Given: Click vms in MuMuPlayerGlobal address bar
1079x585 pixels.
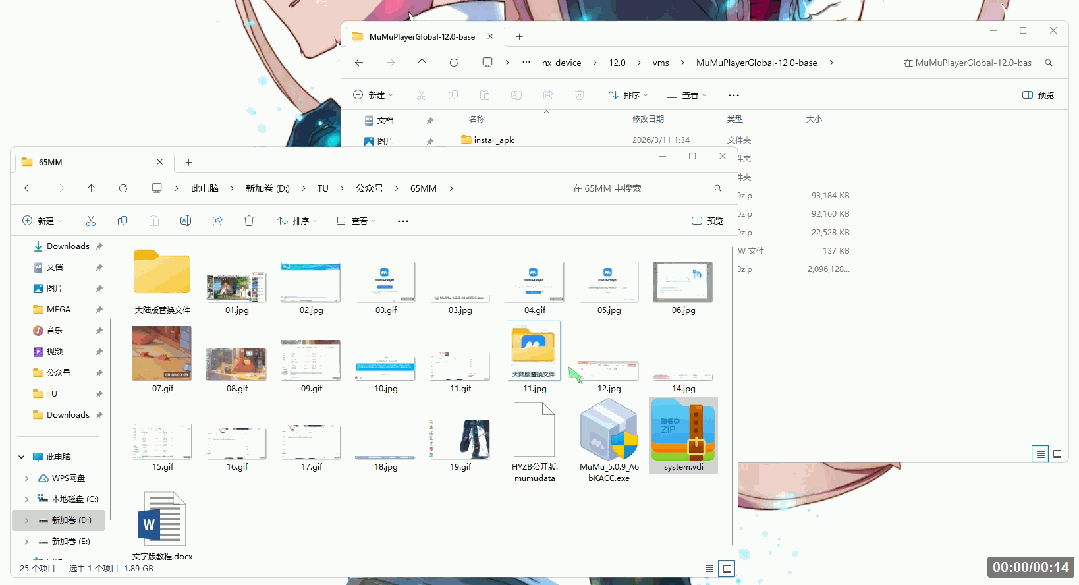Looking at the screenshot, I should point(661,63).
